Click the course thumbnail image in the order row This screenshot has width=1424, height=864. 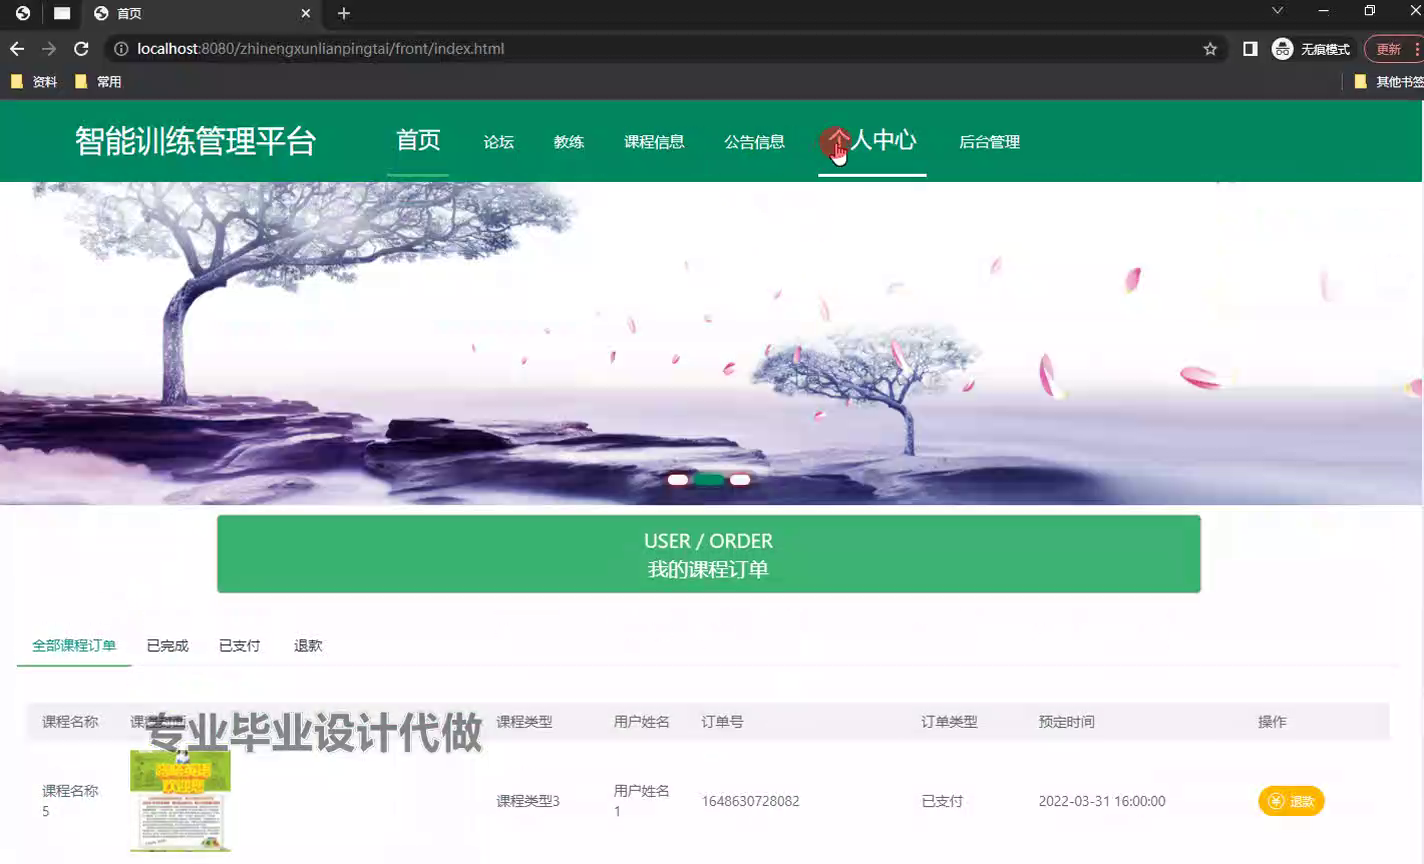pyautogui.click(x=180, y=801)
